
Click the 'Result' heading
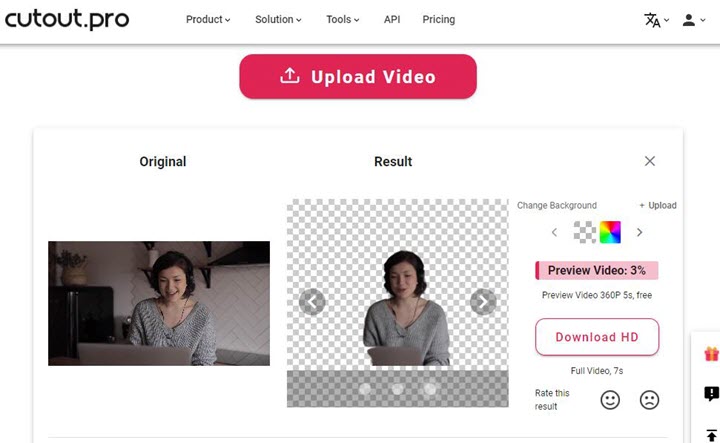[393, 162]
